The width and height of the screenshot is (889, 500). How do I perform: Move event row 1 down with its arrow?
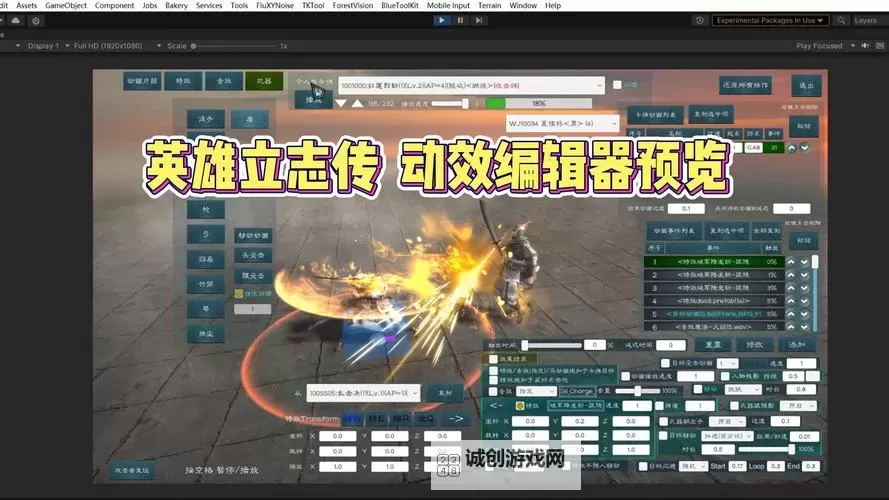805,262
